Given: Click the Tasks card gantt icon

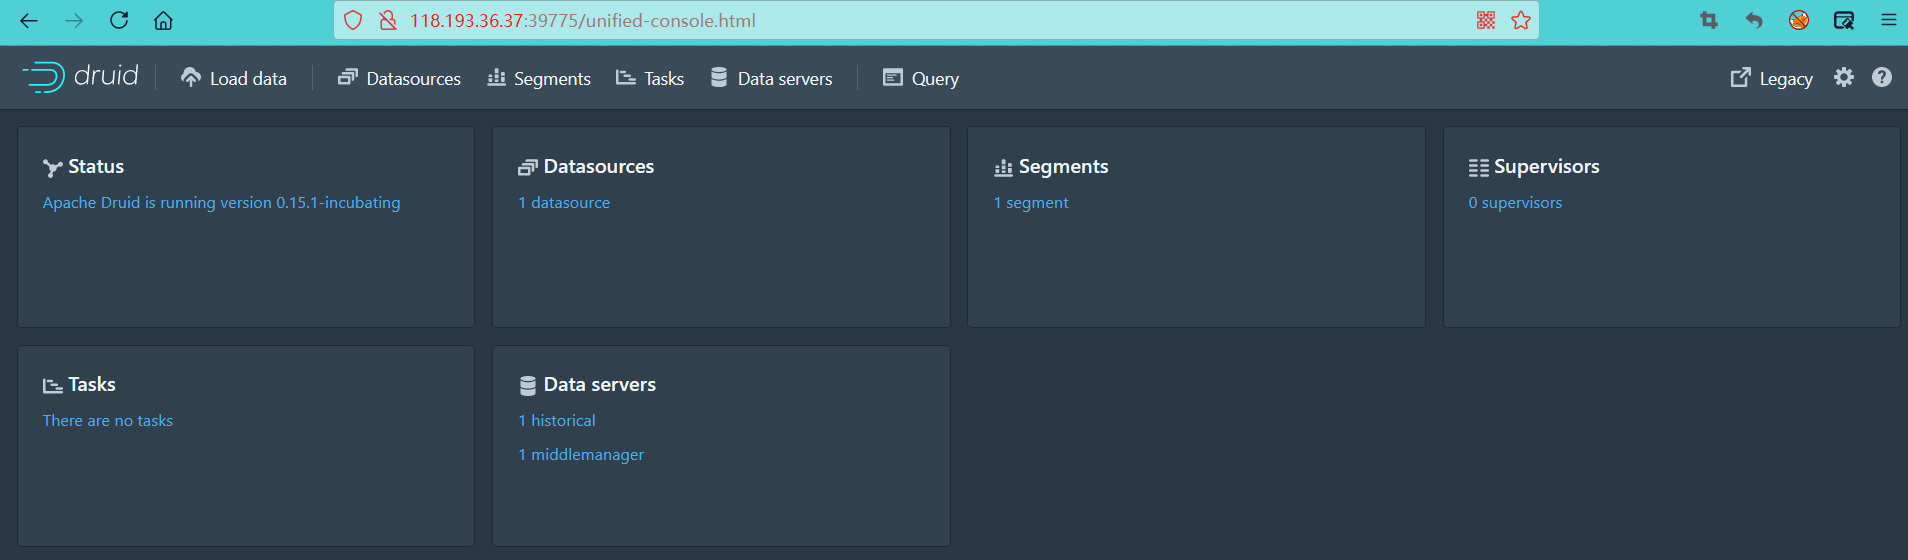Looking at the screenshot, I should (53, 386).
